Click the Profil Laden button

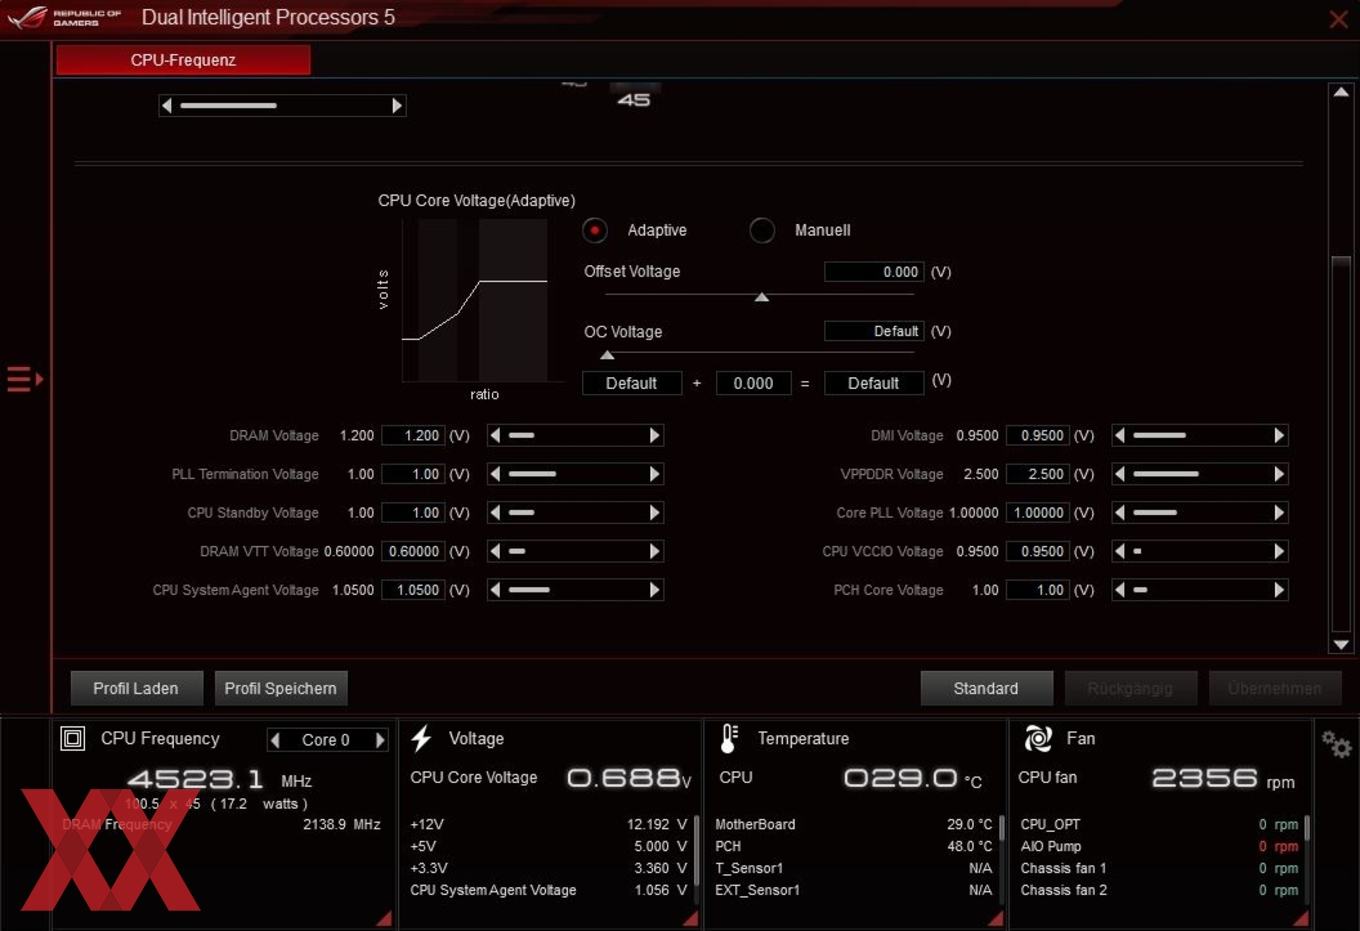click(x=136, y=688)
